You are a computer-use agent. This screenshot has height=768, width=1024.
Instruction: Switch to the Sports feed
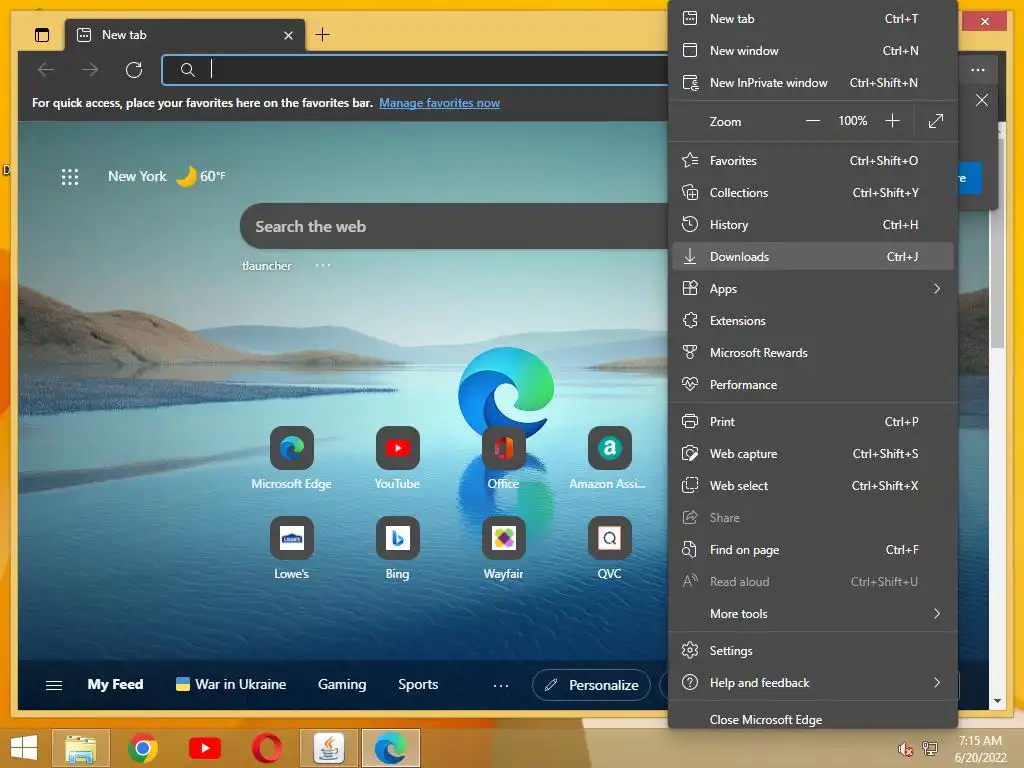418,684
